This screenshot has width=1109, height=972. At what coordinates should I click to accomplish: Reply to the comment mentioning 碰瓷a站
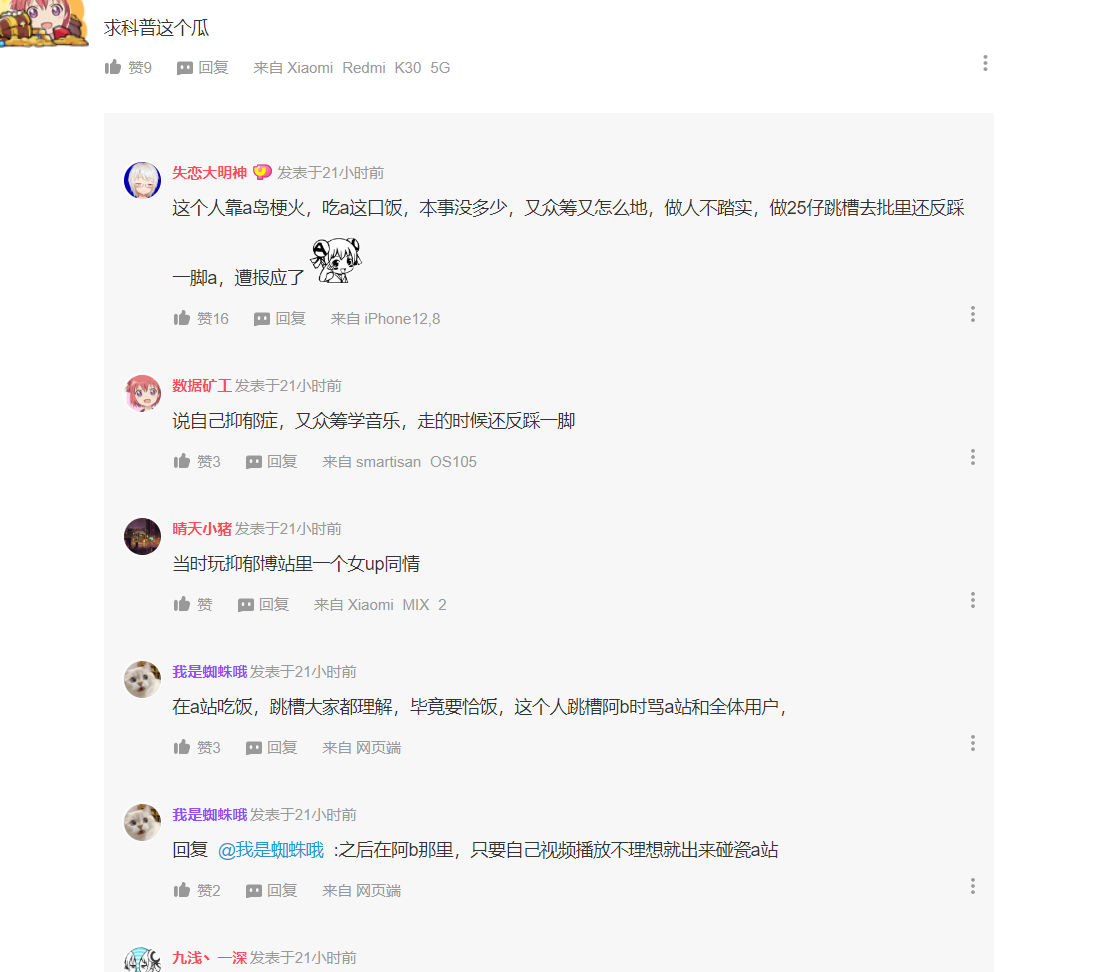click(271, 891)
